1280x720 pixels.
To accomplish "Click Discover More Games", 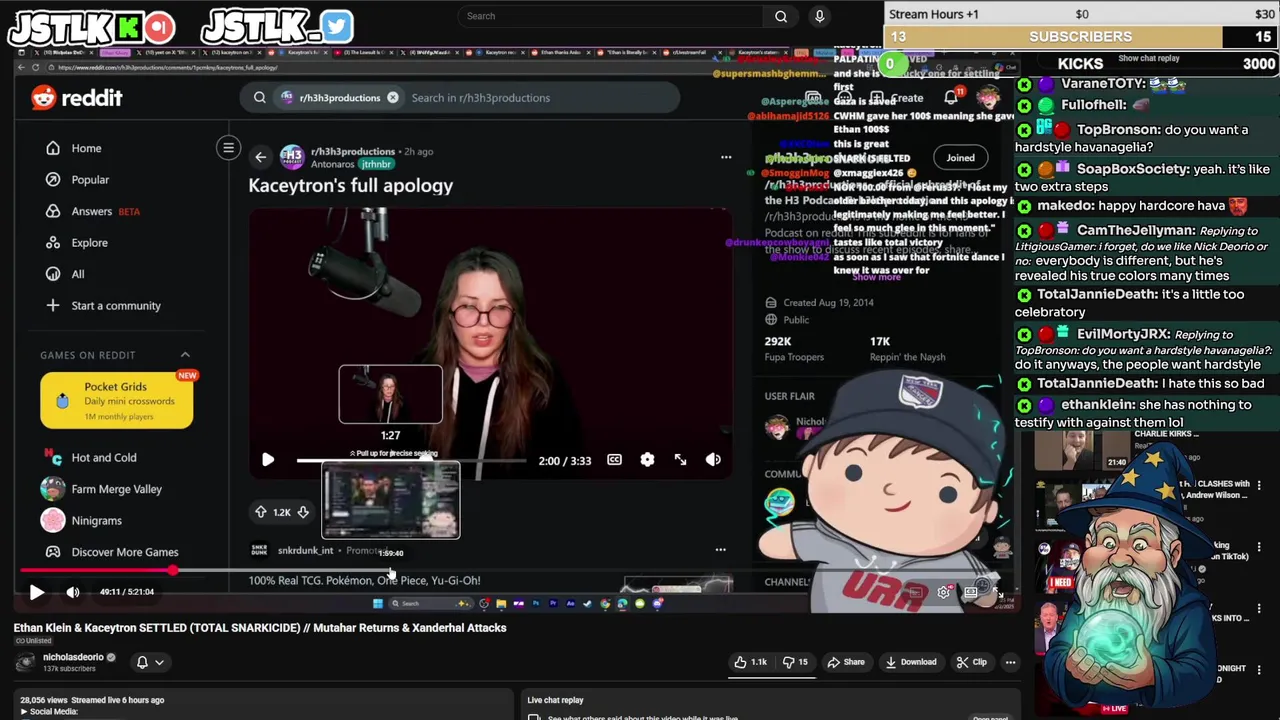I will click(x=124, y=552).
